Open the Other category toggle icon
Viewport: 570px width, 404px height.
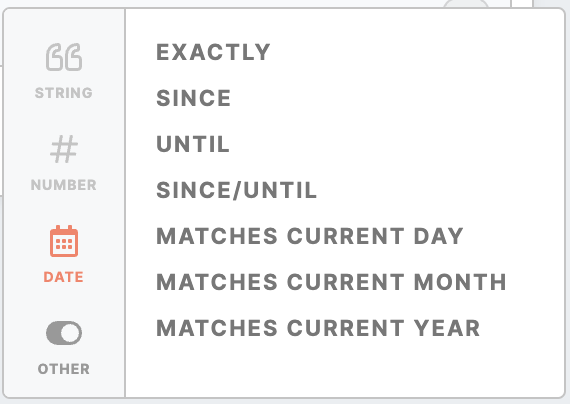click(64, 333)
